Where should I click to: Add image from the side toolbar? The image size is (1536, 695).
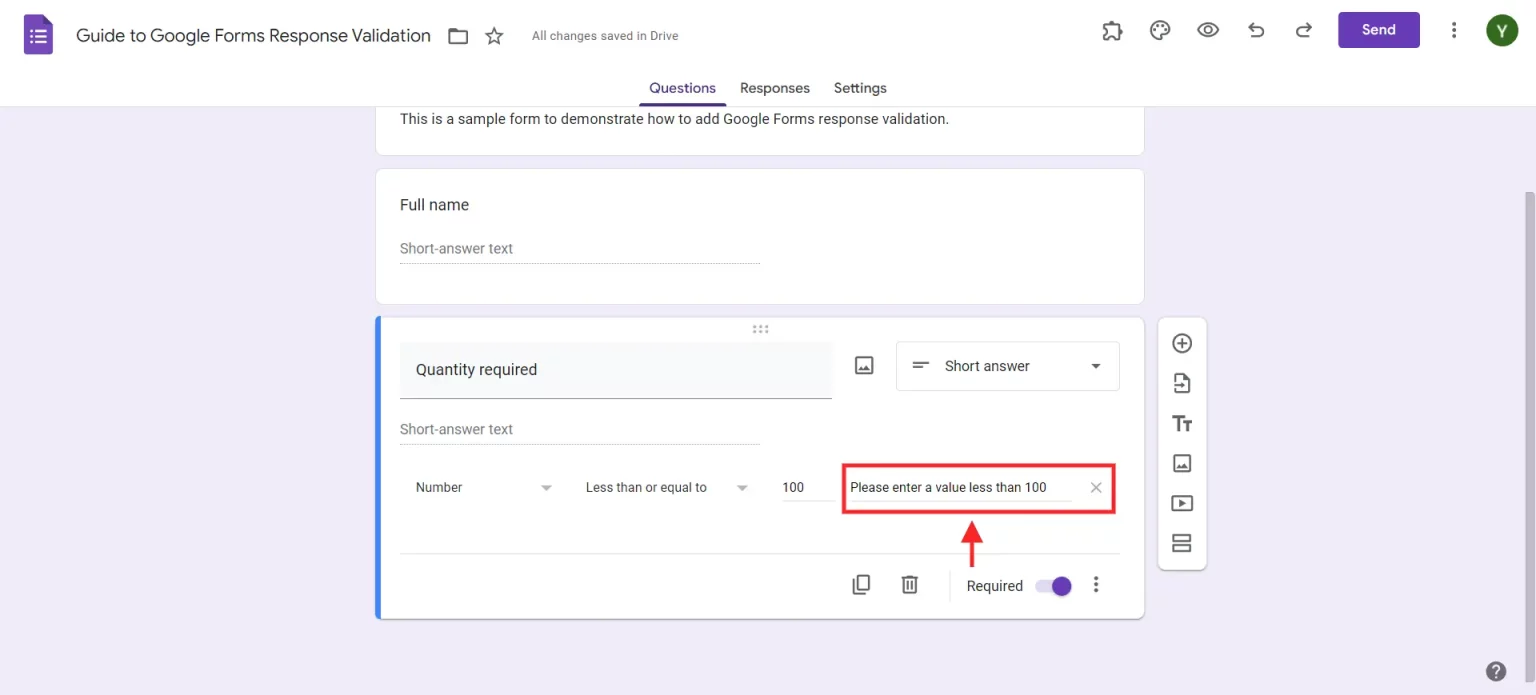point(1182,463)
